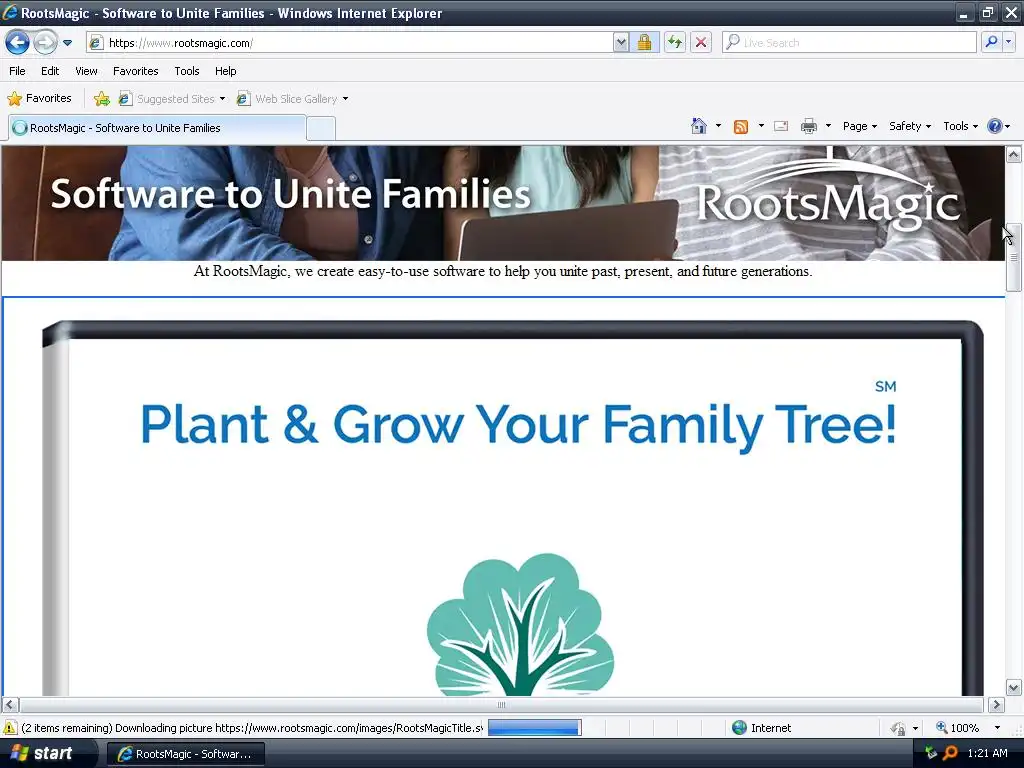This screenshot has height=768, width=1024.
Task: Click the horizontal scrollbar right arrow
Action: click(x=996, y=705)
